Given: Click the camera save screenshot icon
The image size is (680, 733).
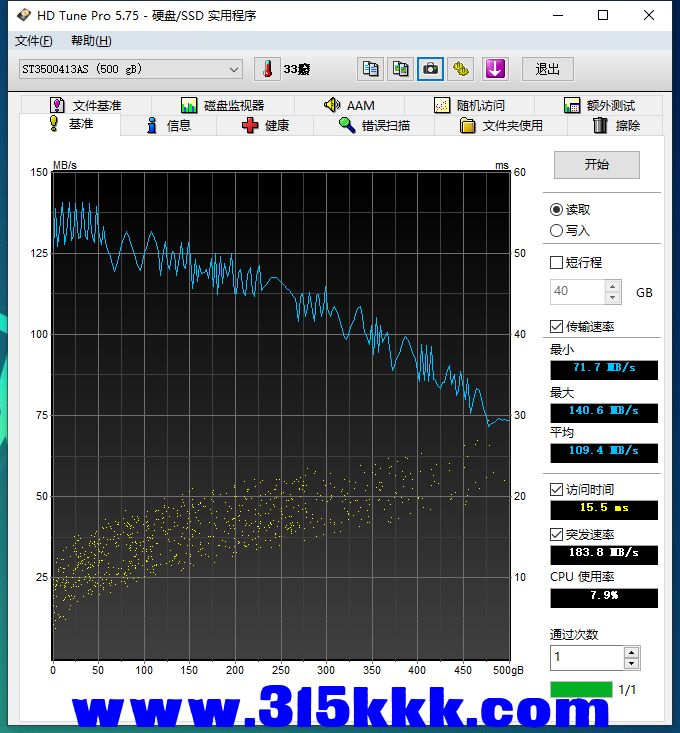Looking at the screenshot, I should (x=430, y=69).
